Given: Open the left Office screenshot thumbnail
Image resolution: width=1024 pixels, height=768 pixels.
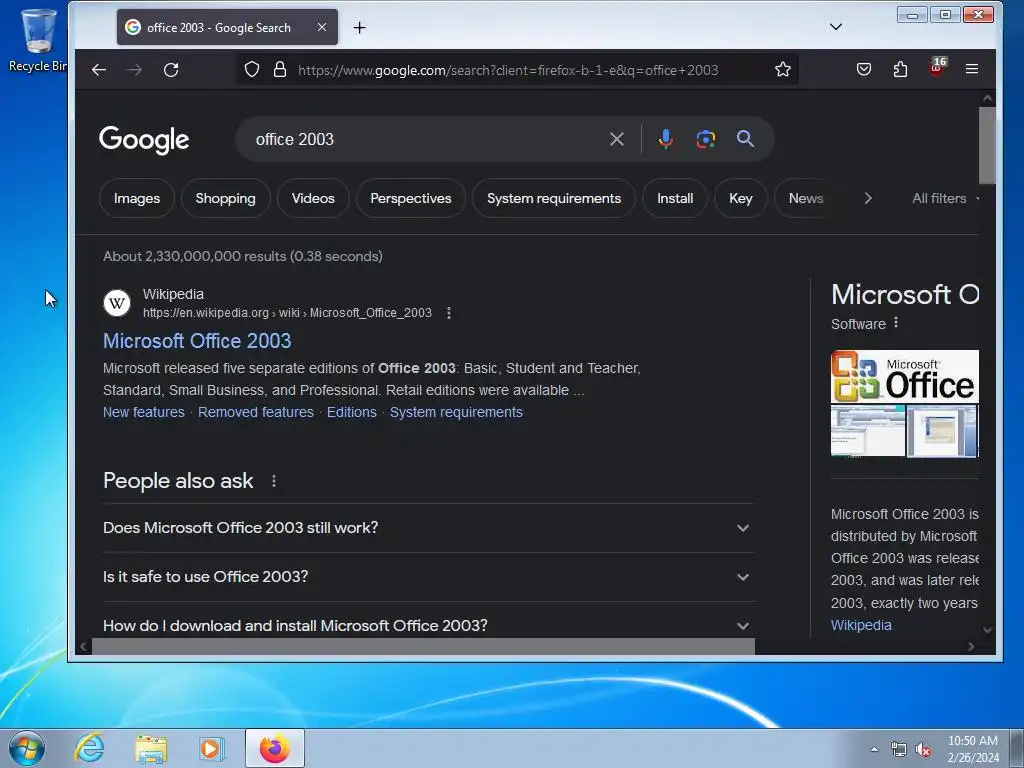Looking at the screenshot, I should tap(867, 430).
